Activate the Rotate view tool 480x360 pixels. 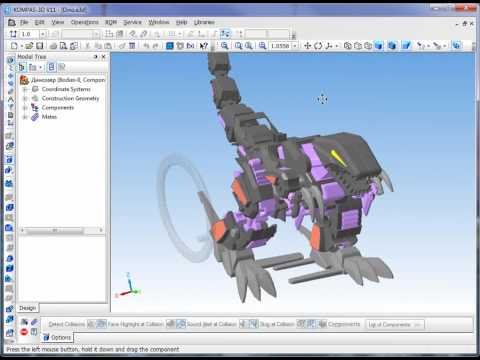point(318,46)
